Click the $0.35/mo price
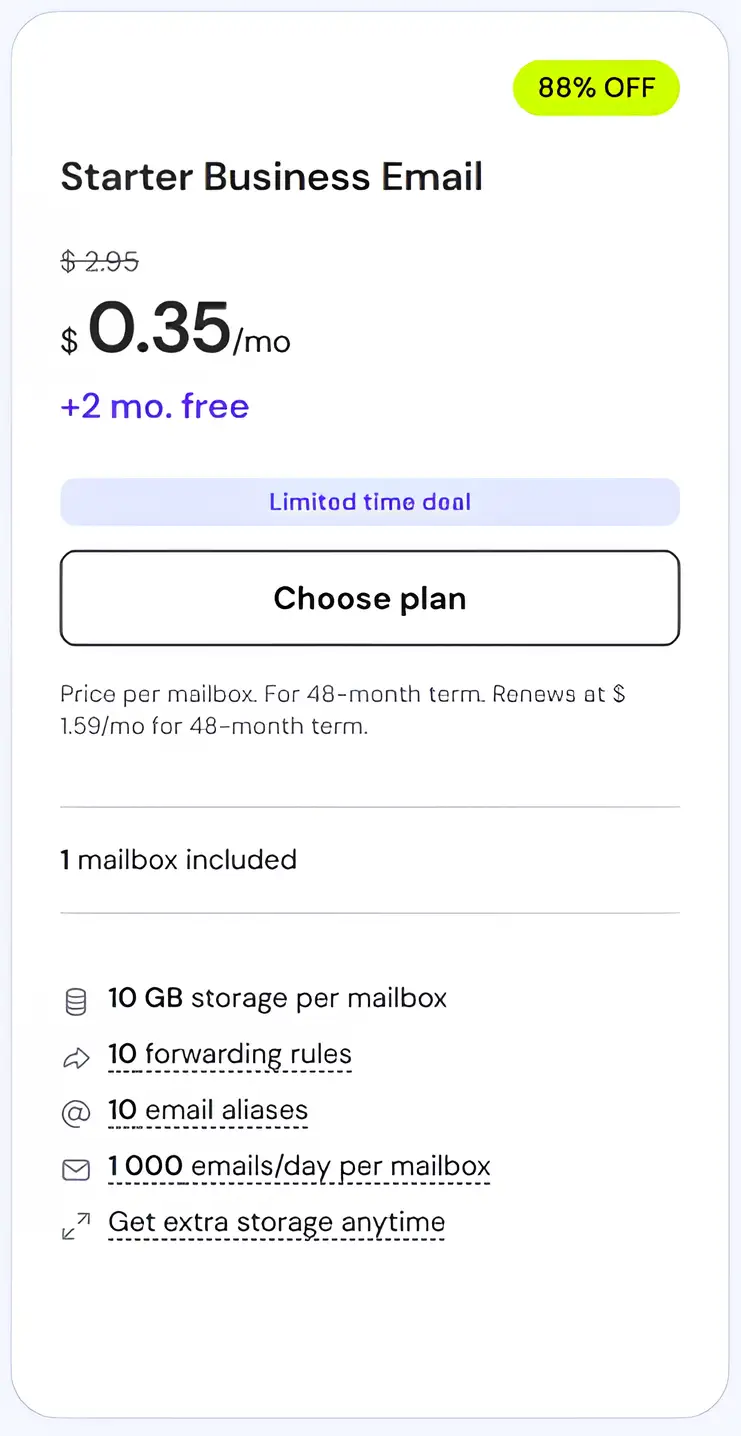 tap(176, 330)
